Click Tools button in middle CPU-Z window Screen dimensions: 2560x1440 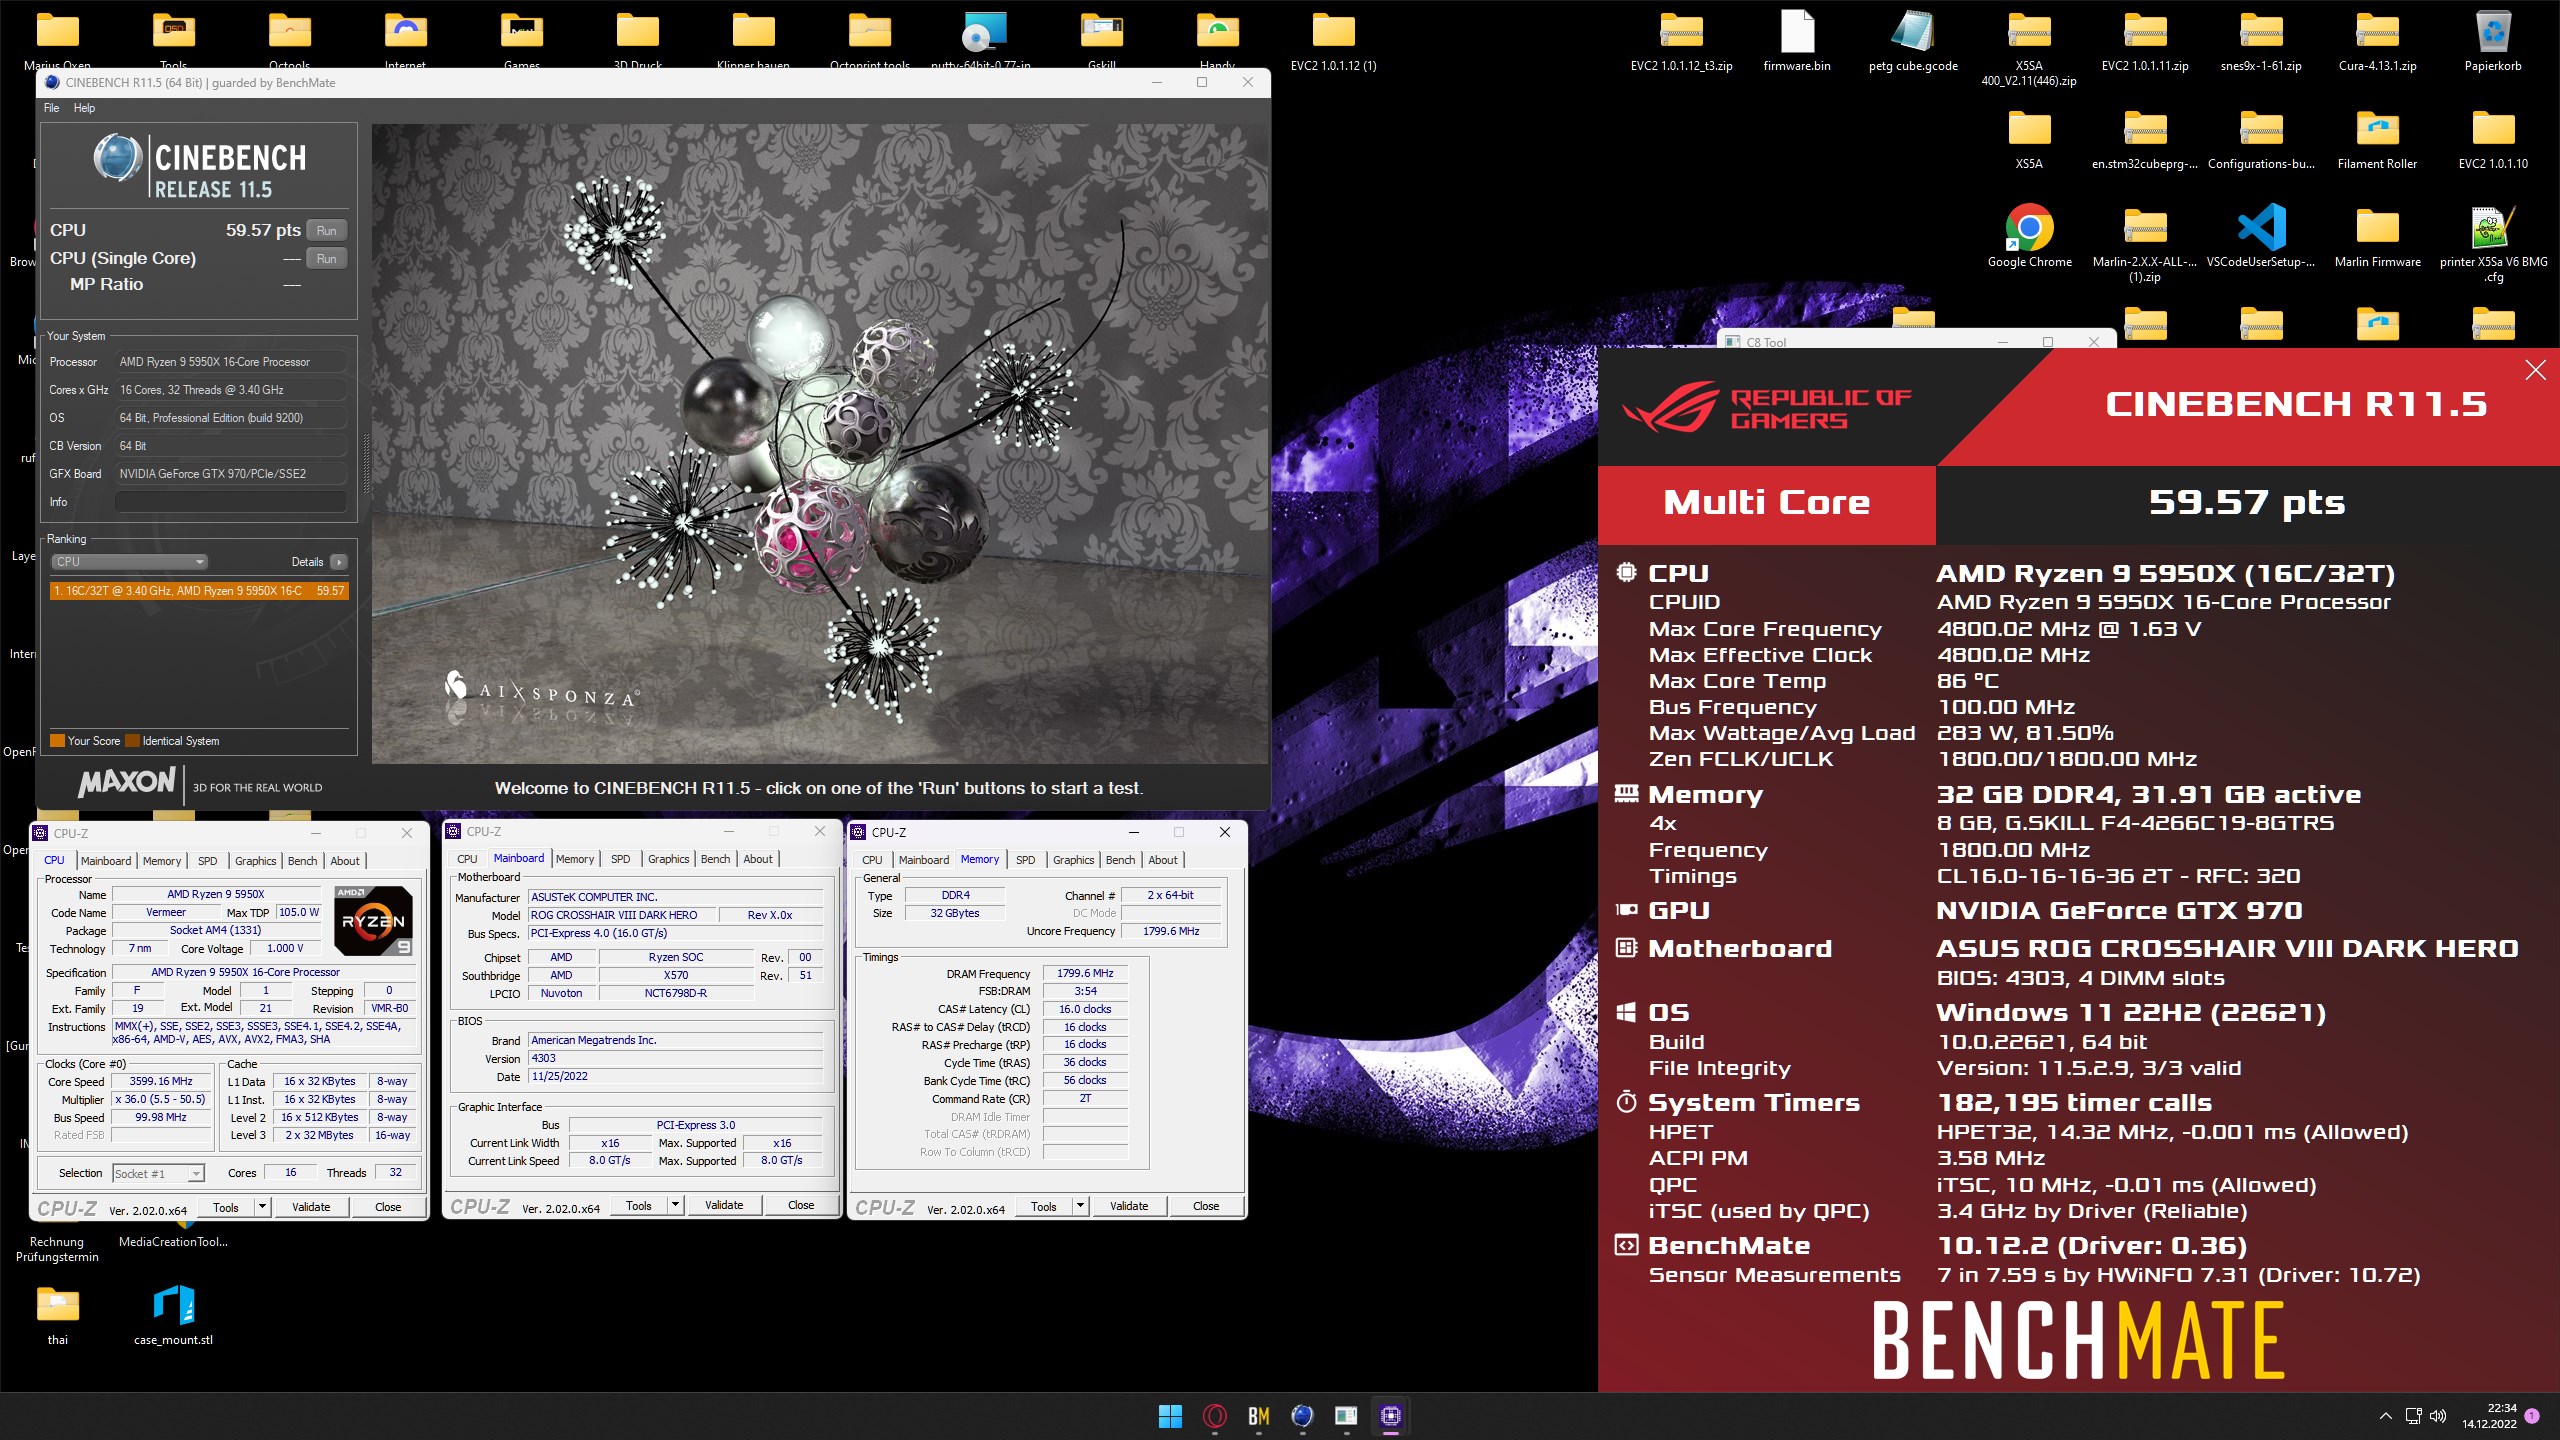click(x=639, y=1205)
